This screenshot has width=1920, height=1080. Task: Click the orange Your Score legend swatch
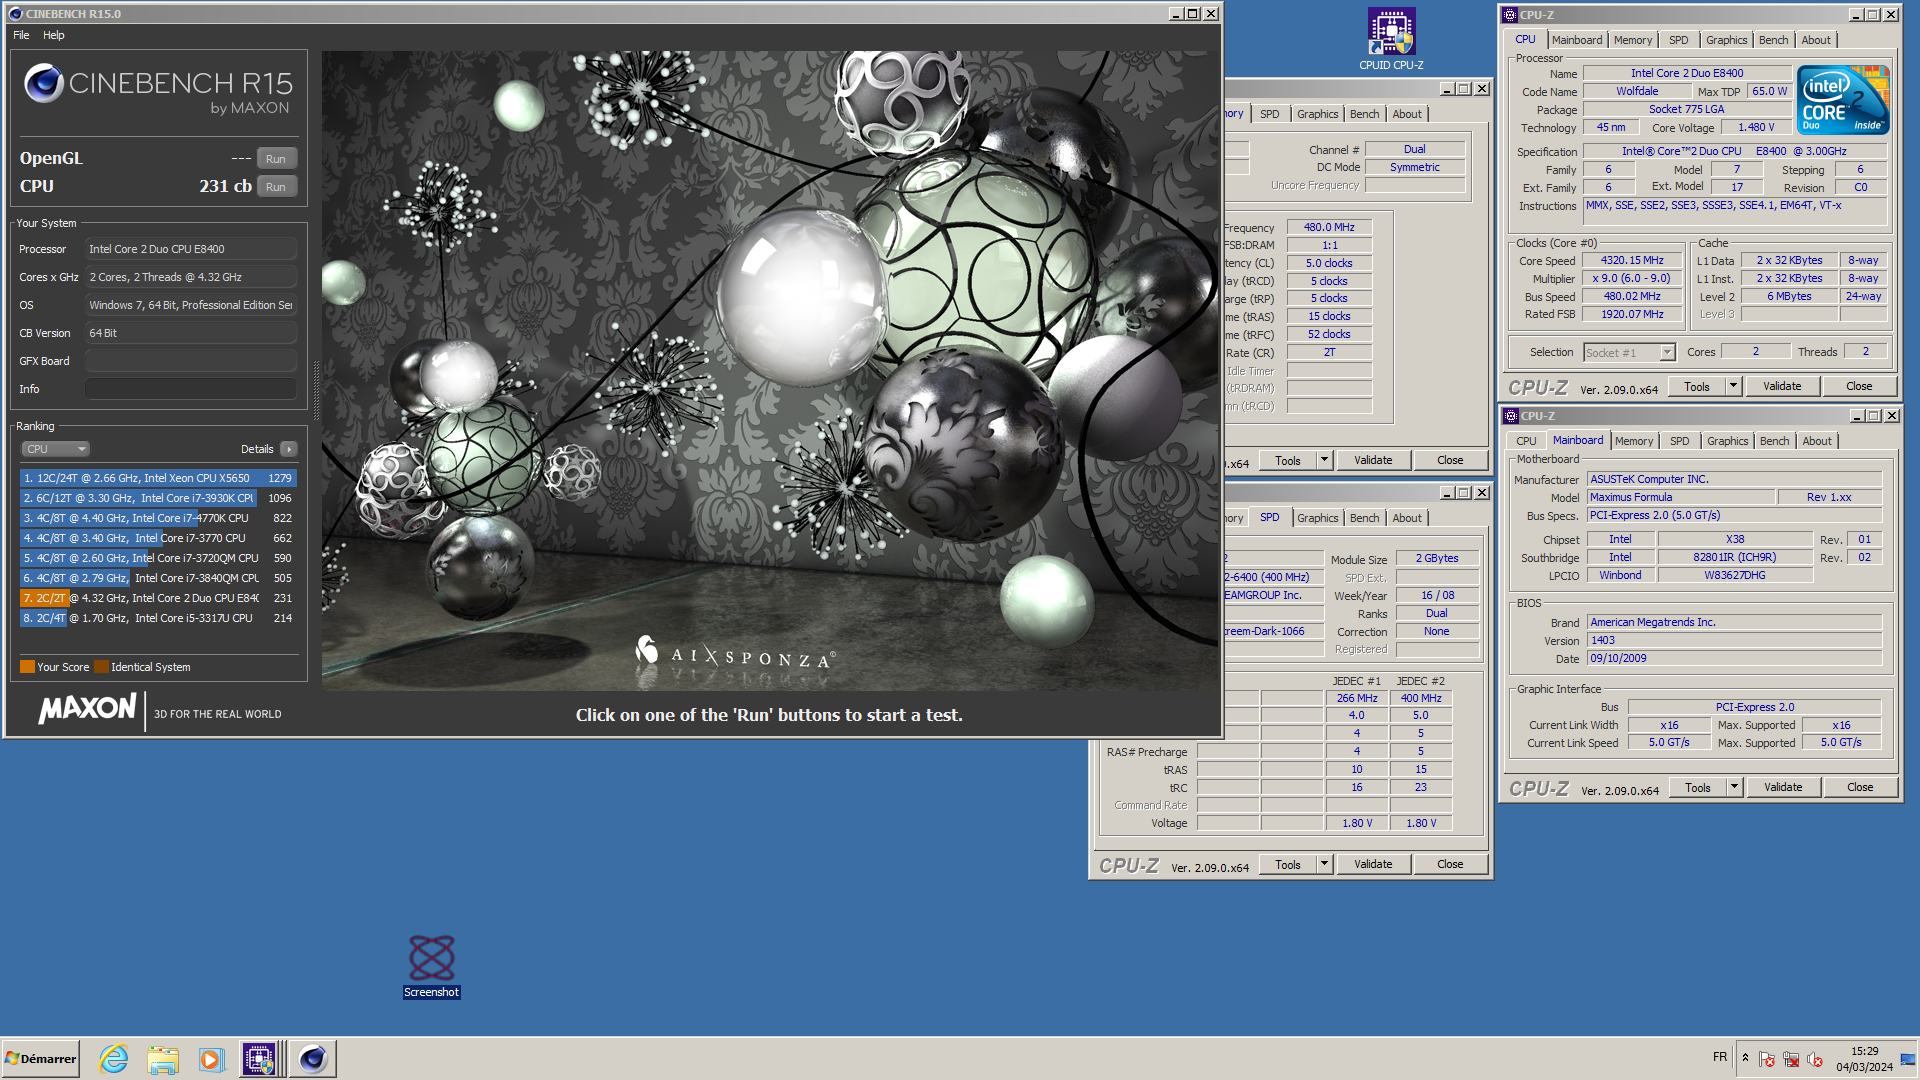click(x=27, y=667)
